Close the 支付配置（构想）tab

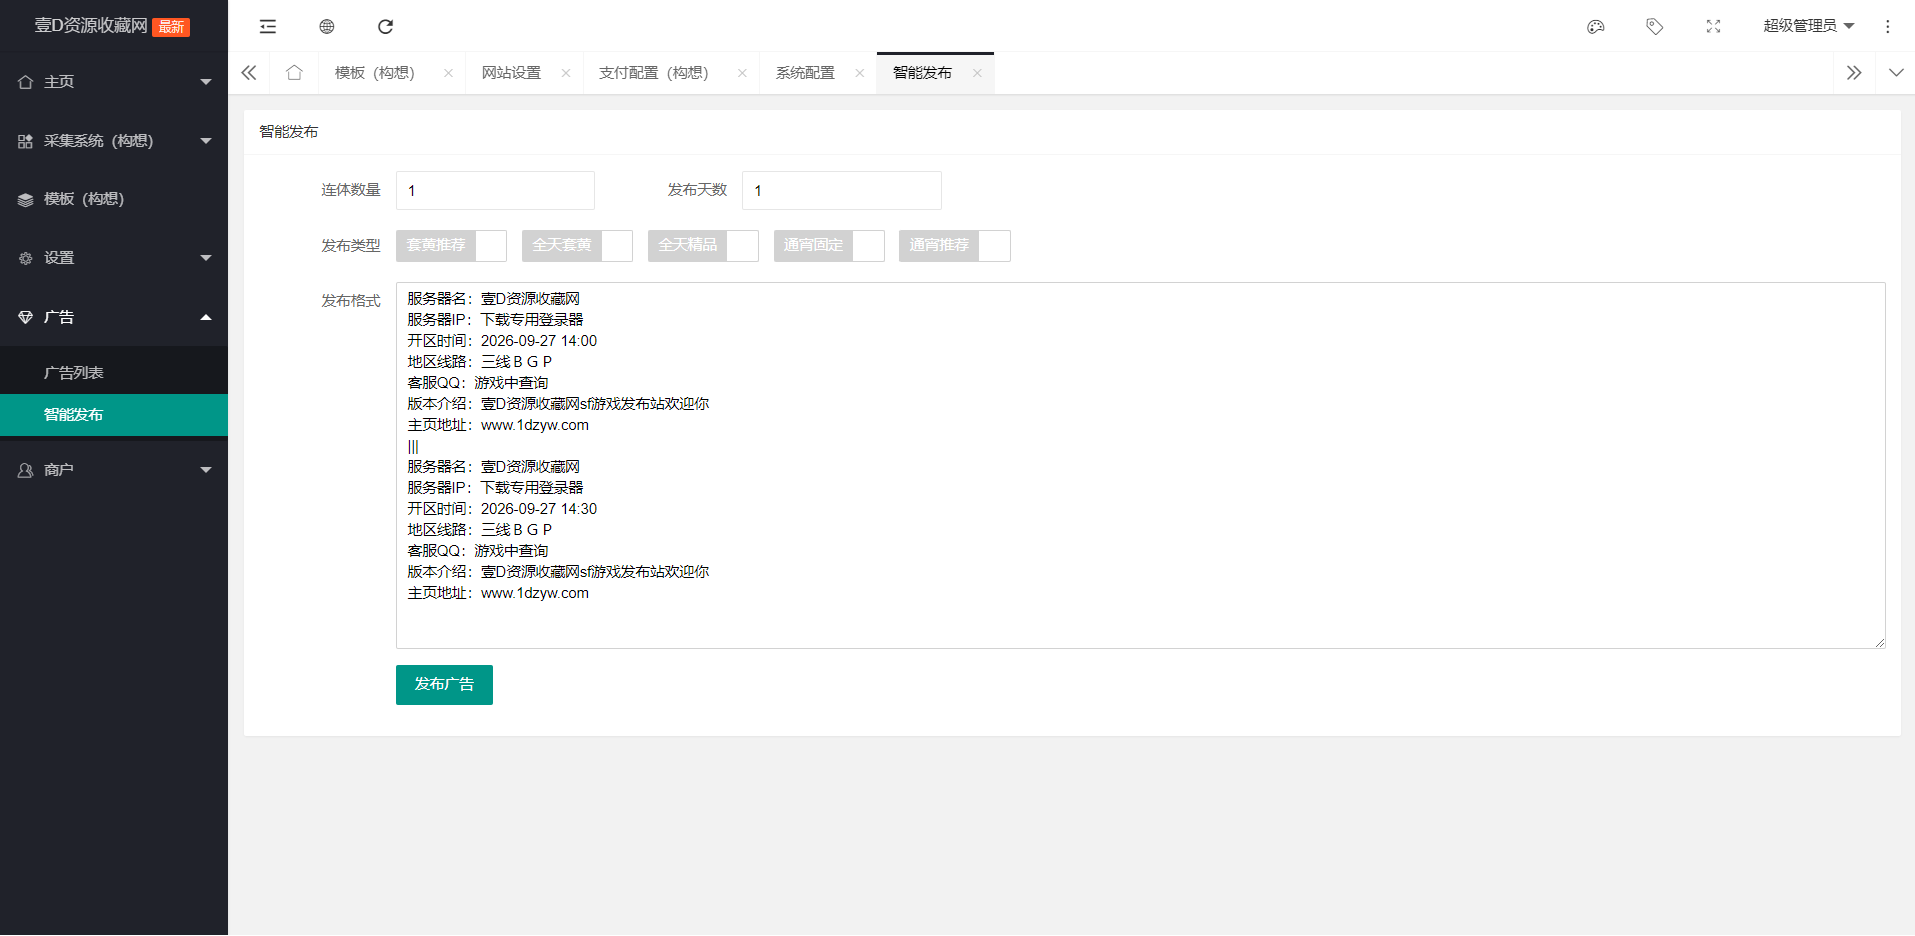(742, 73)
